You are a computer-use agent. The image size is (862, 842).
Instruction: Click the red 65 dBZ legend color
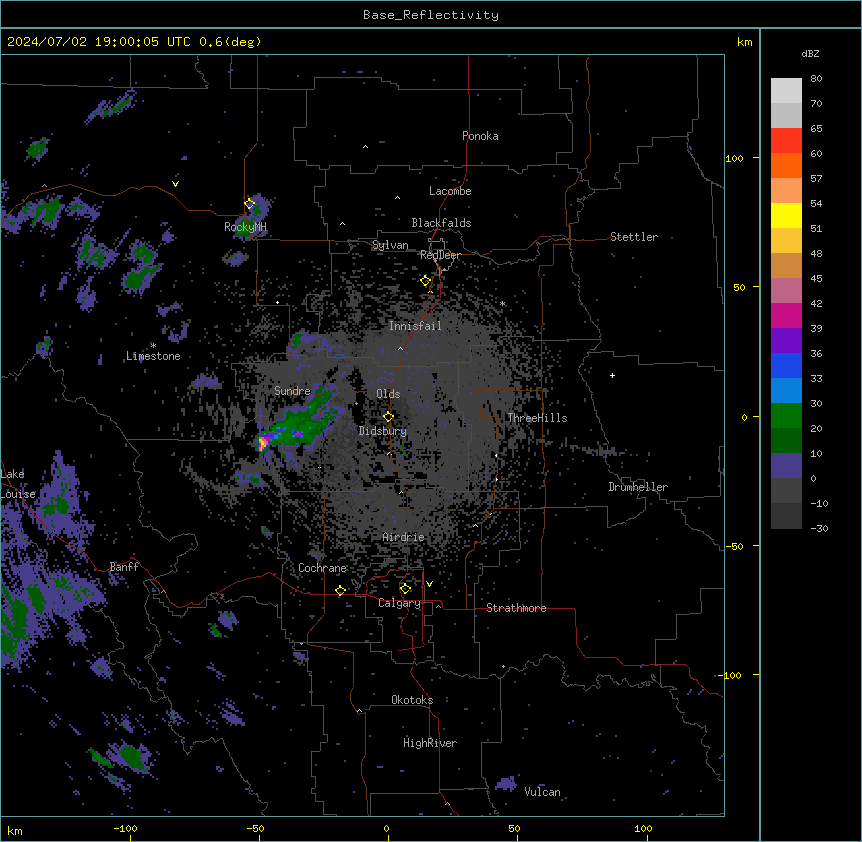pos(786,141)
